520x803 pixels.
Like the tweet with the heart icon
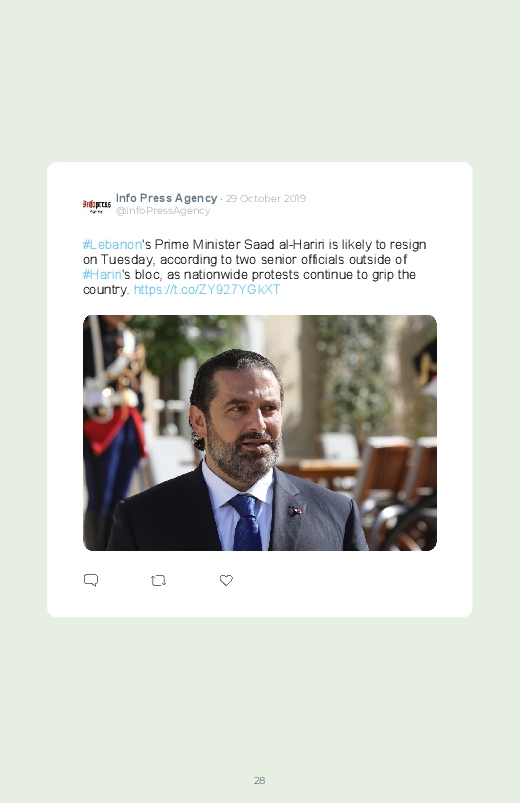coord(226,580)
